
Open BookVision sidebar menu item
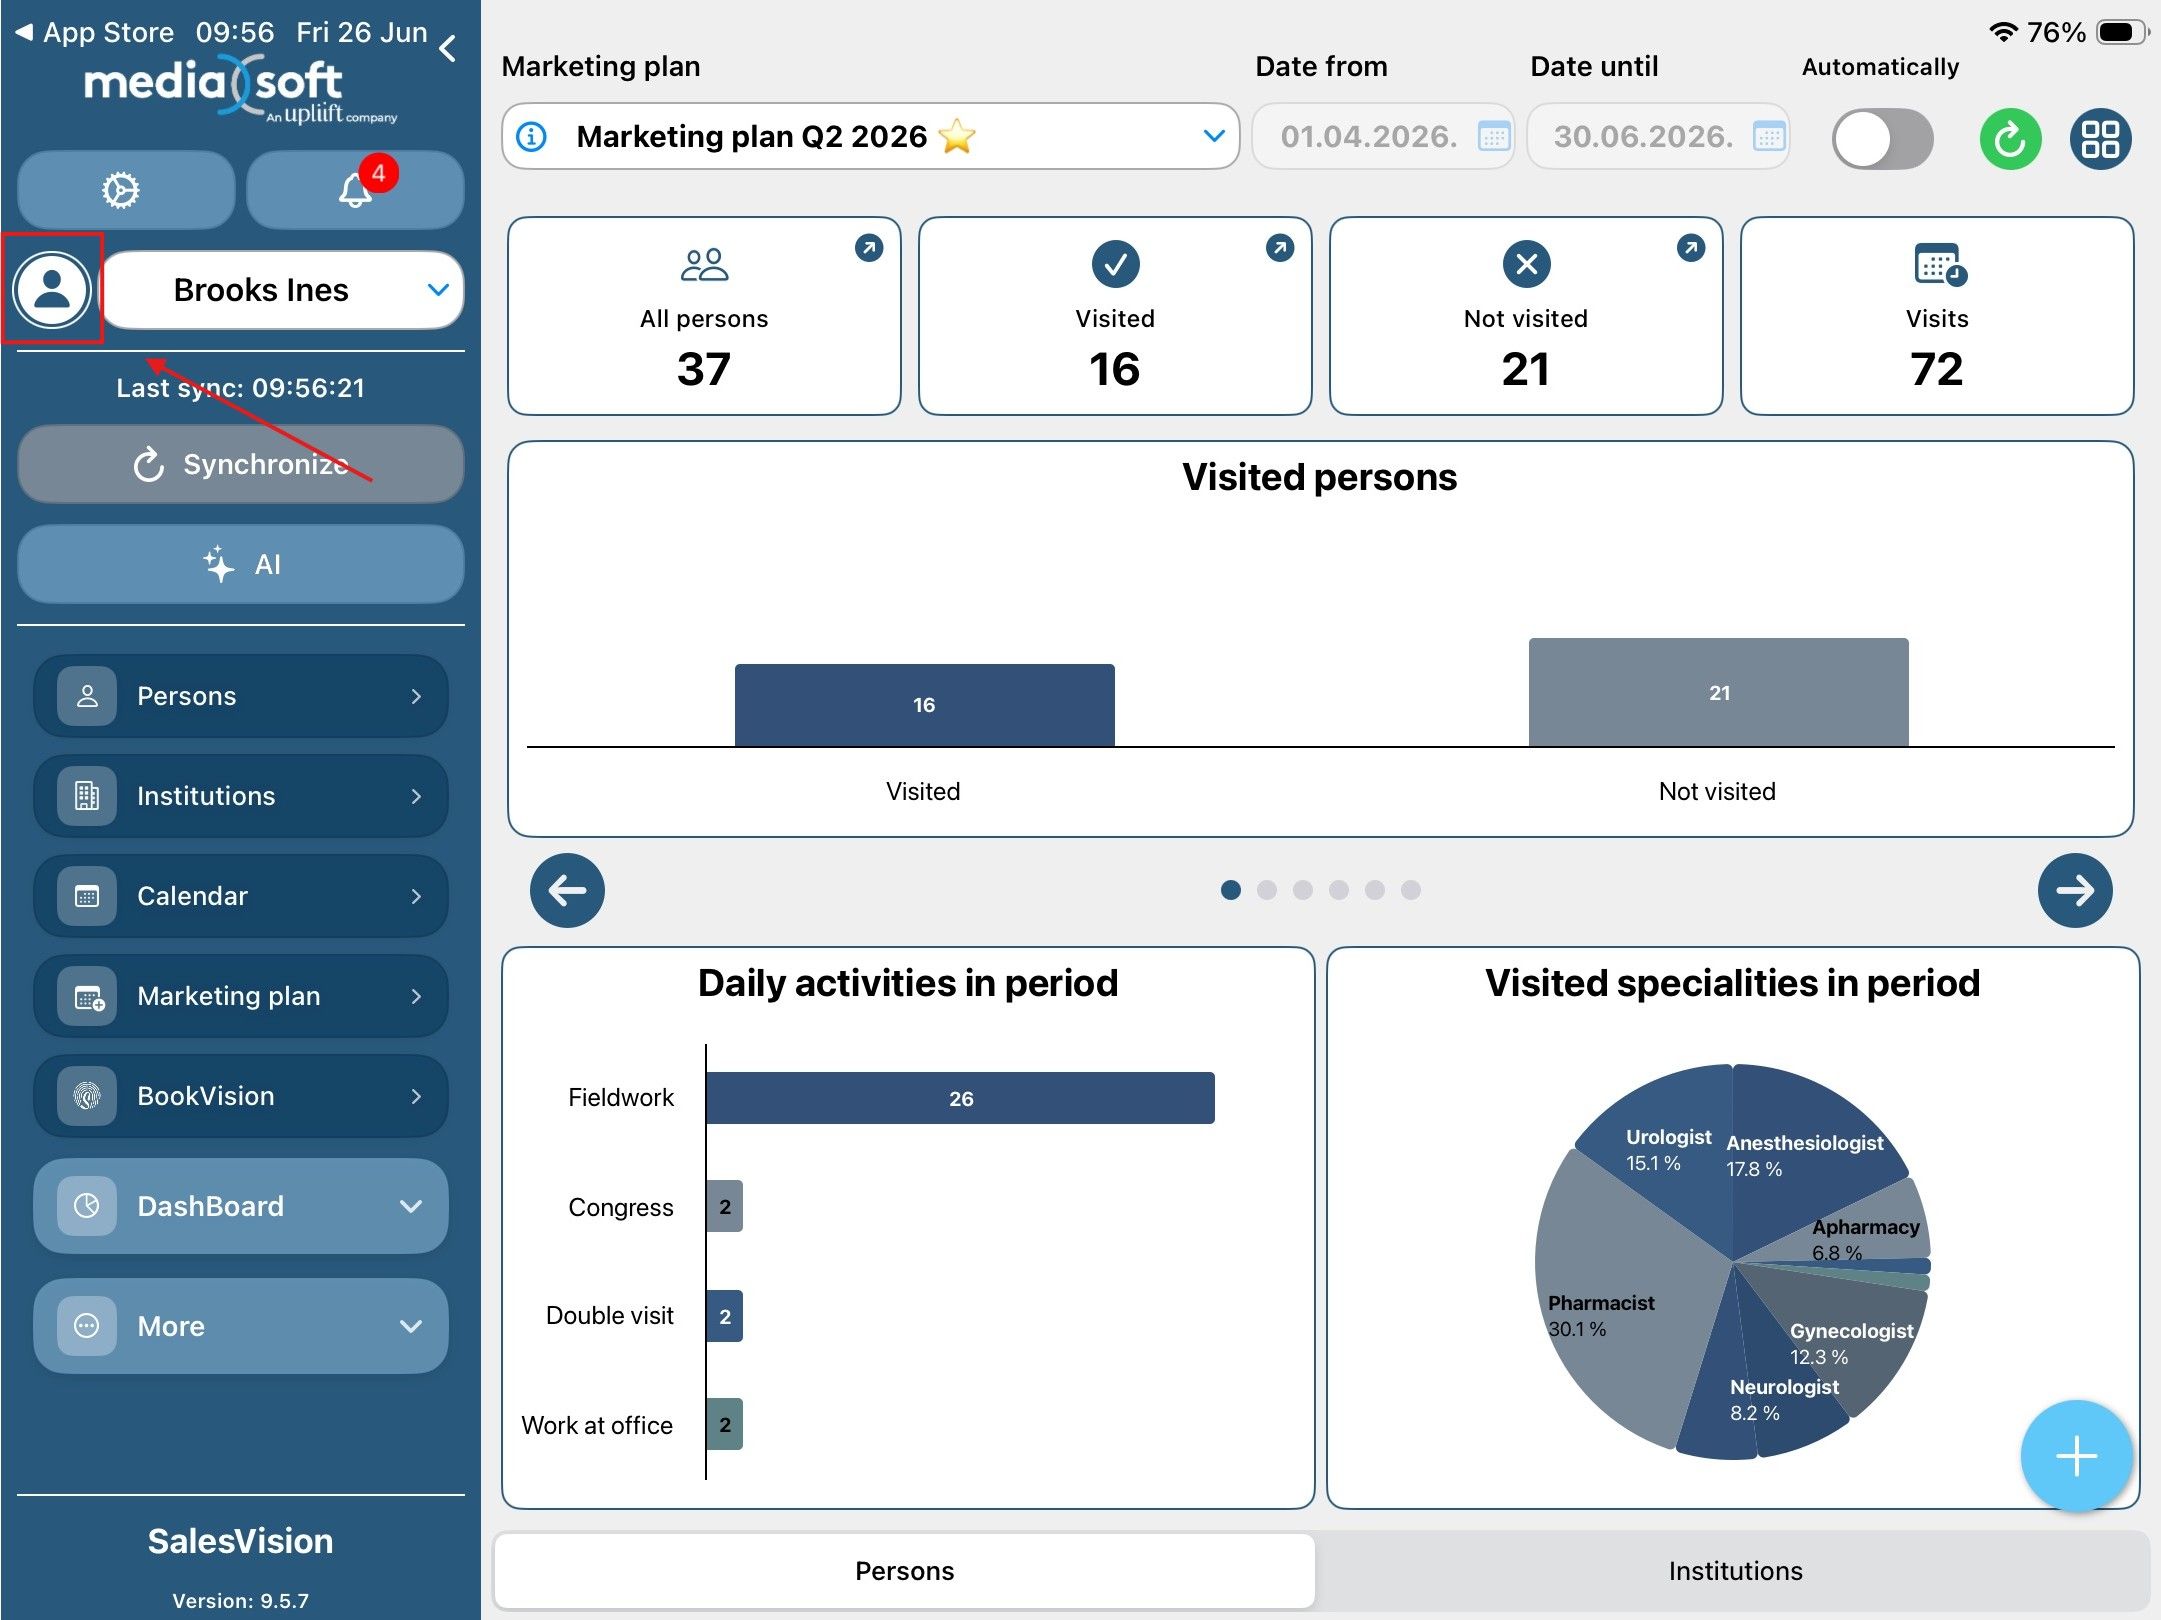tap(241, 1096)
